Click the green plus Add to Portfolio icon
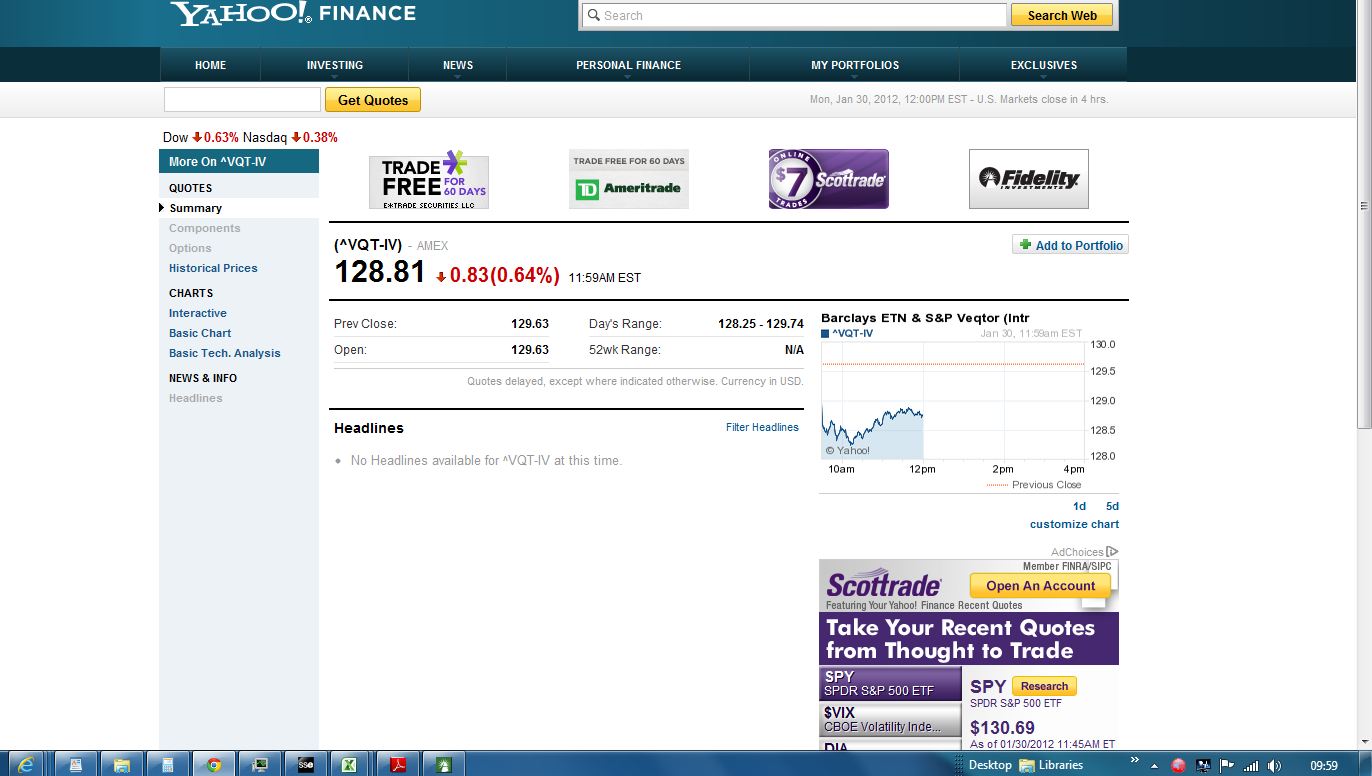This screenshot has height=776, width=1372. coord(1025,245)
